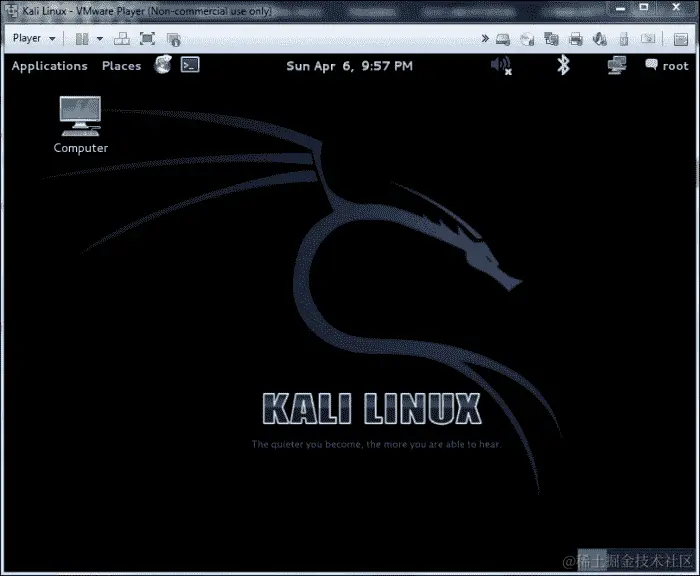Image resolution: width=700 pixels, height=576 pixels.
Task: Open the muted volume indicator
Action: [x=501, y=66]
